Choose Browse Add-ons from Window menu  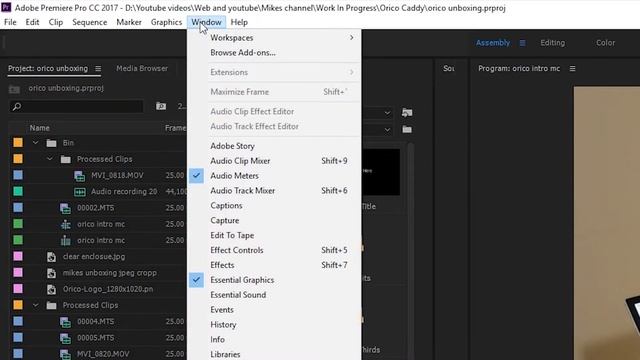[x=274, y=53]
